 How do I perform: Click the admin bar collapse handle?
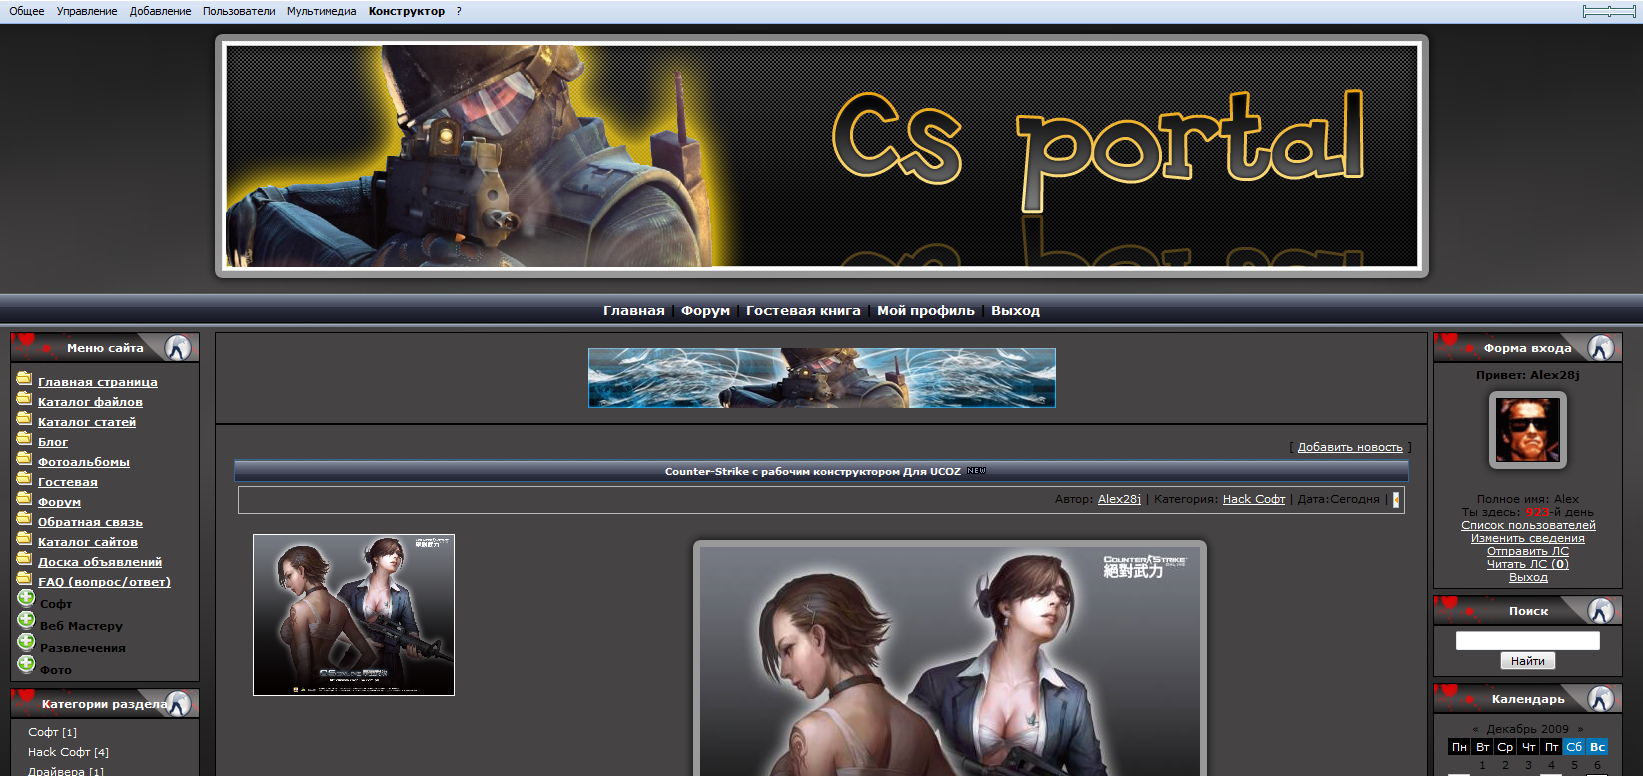[x=1610, y=11]
